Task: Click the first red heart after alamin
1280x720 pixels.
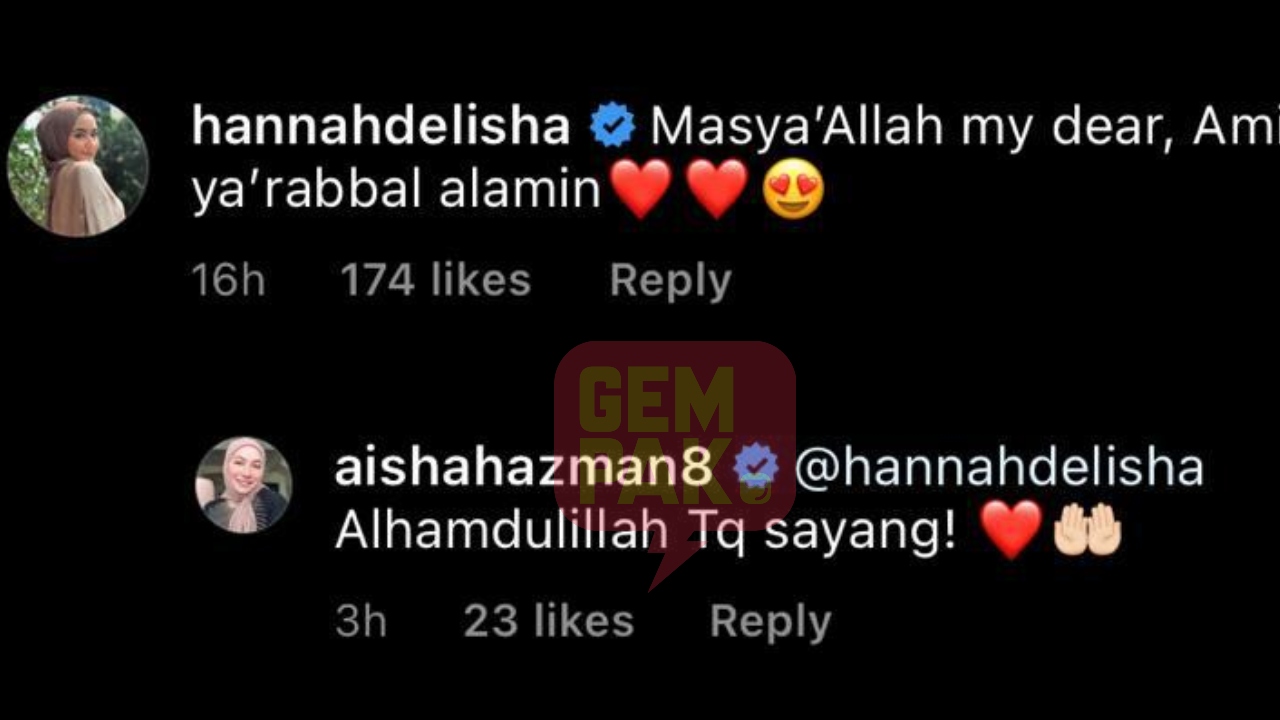Action: pyautogui.click(x=641, y=190)
